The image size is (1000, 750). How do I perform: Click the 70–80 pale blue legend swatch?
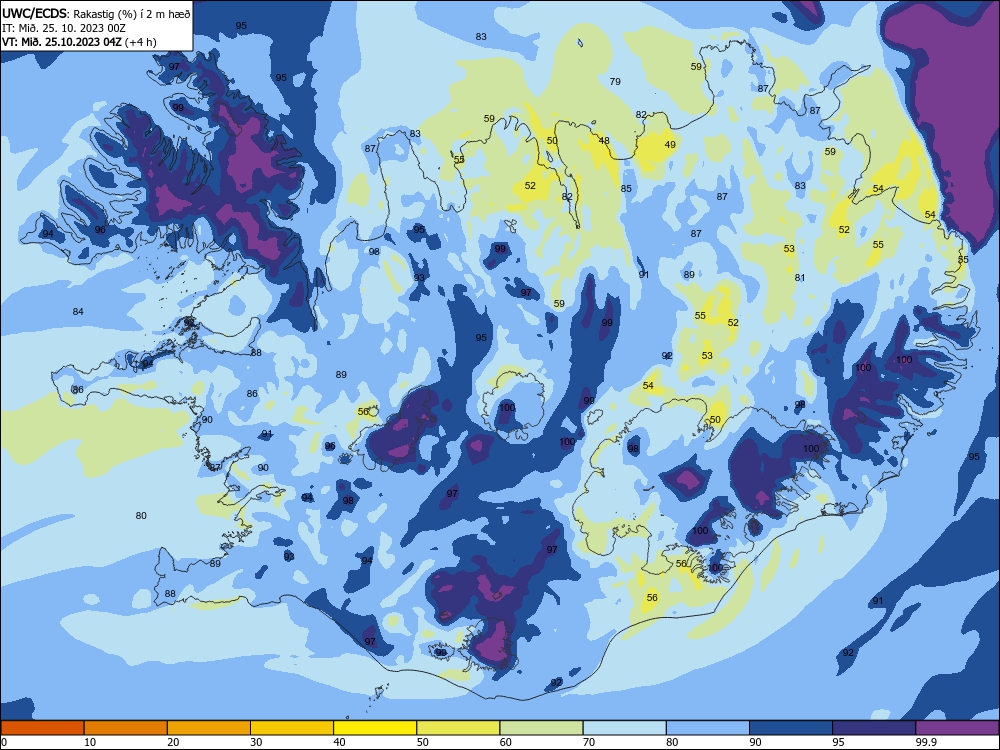(624, 728)
